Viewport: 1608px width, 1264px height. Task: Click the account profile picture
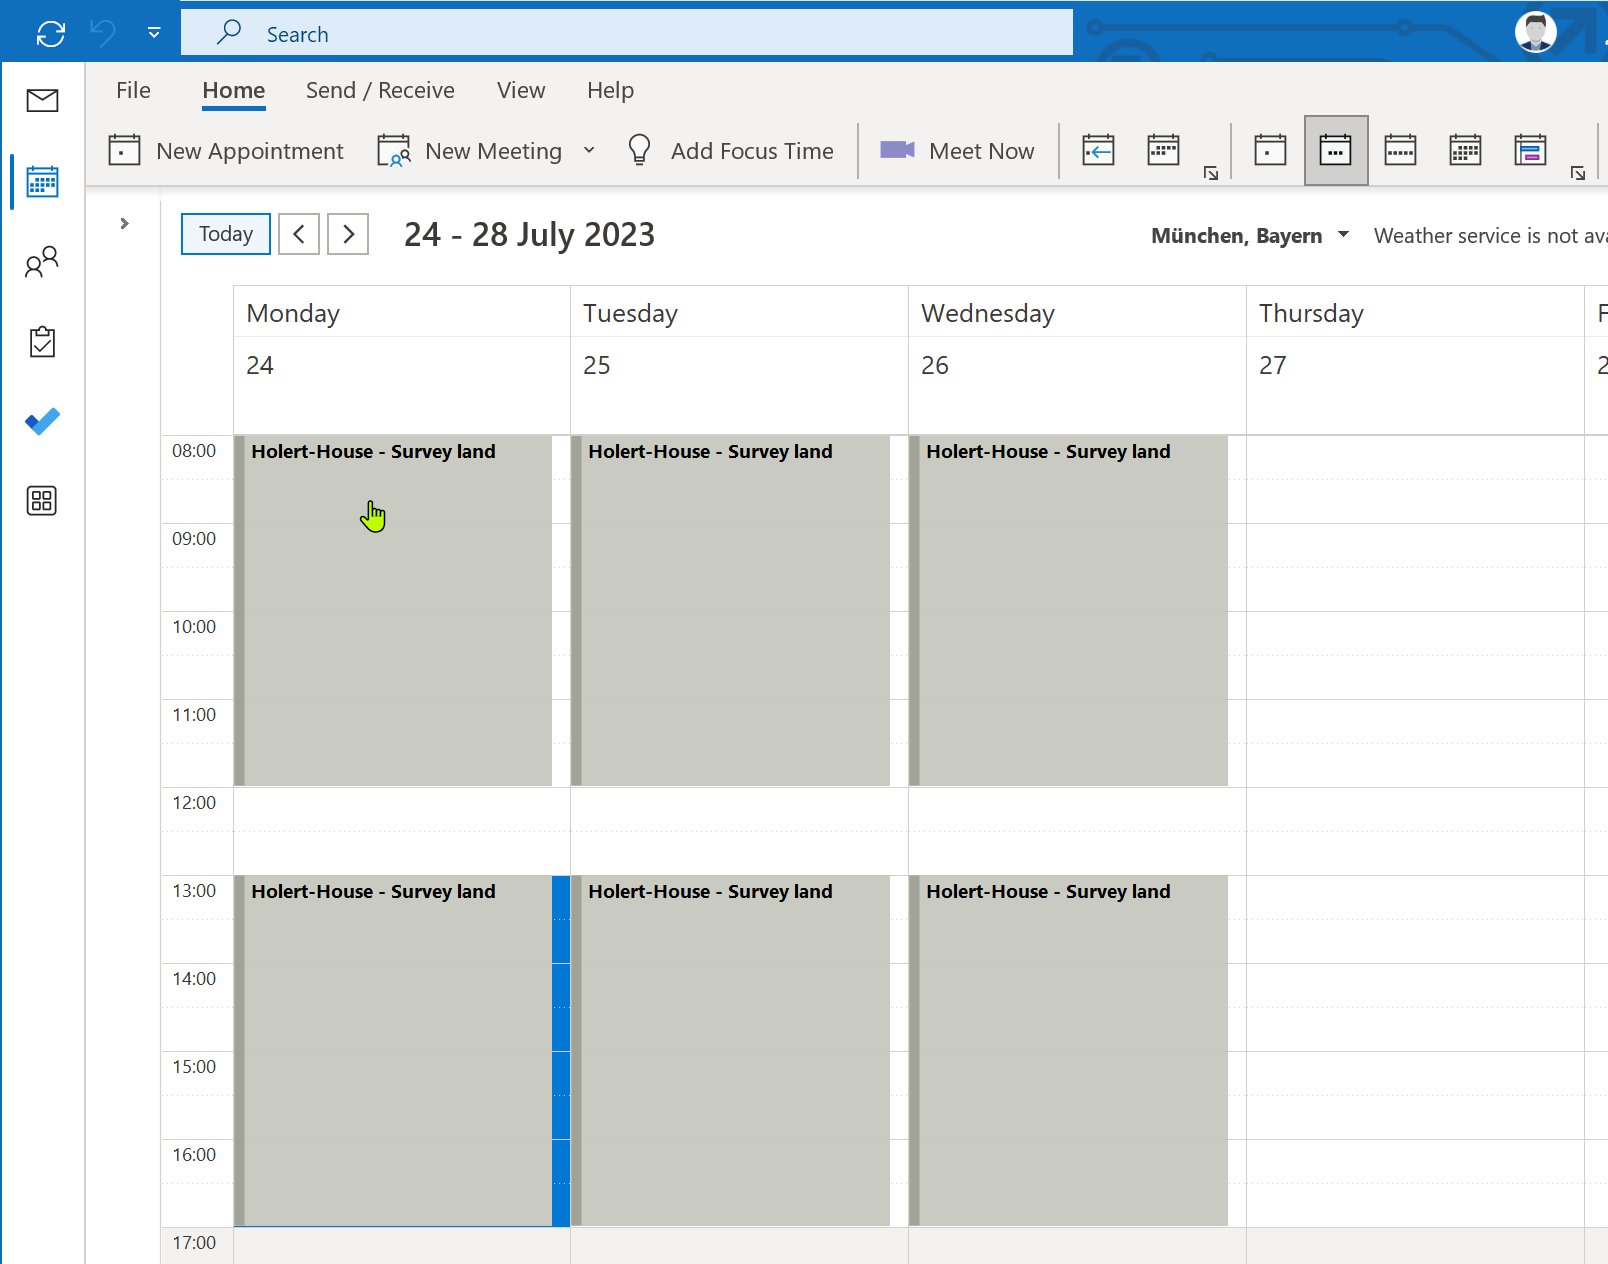pyautogui.click(x=1535, y=32)
